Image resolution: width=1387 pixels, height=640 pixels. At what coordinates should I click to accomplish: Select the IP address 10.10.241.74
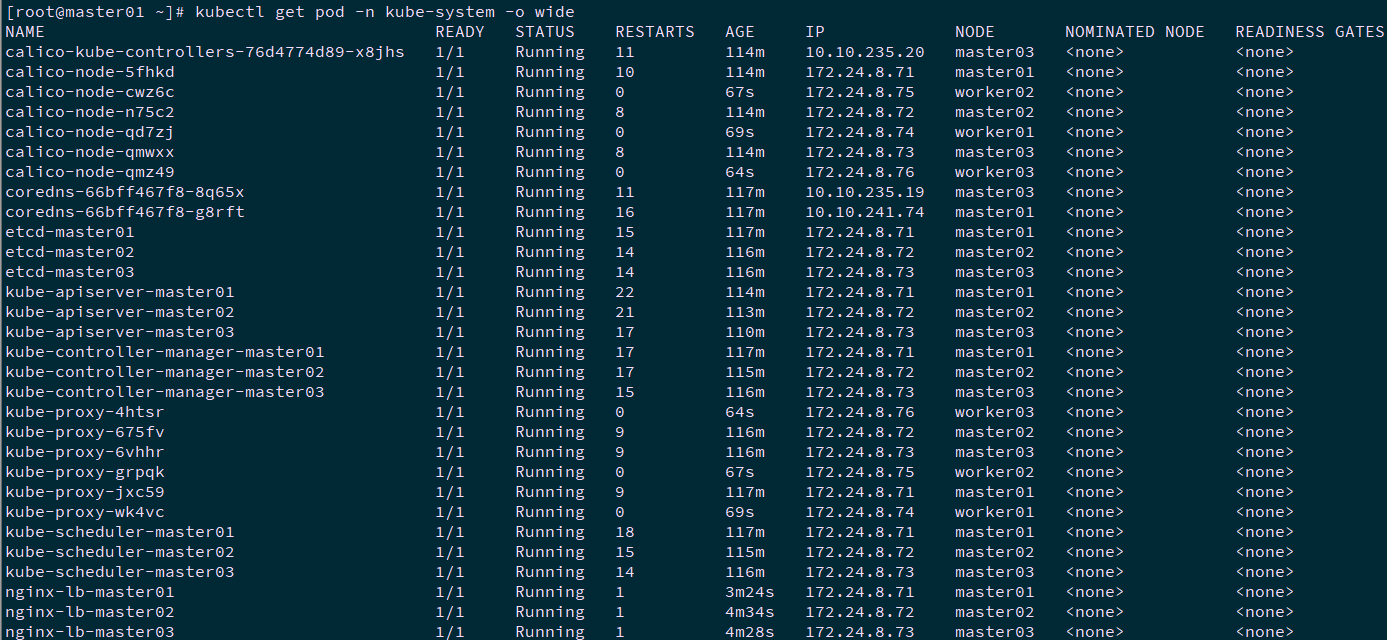pos(864,212)
